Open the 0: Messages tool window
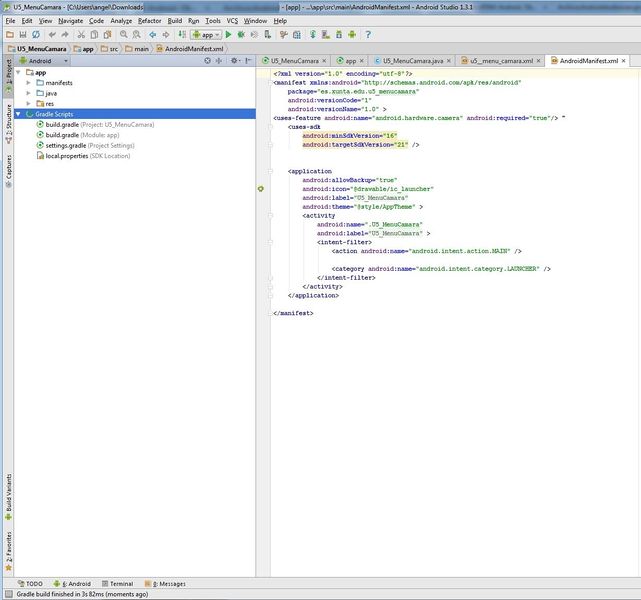The image size is (641, 600). point(165,584)
